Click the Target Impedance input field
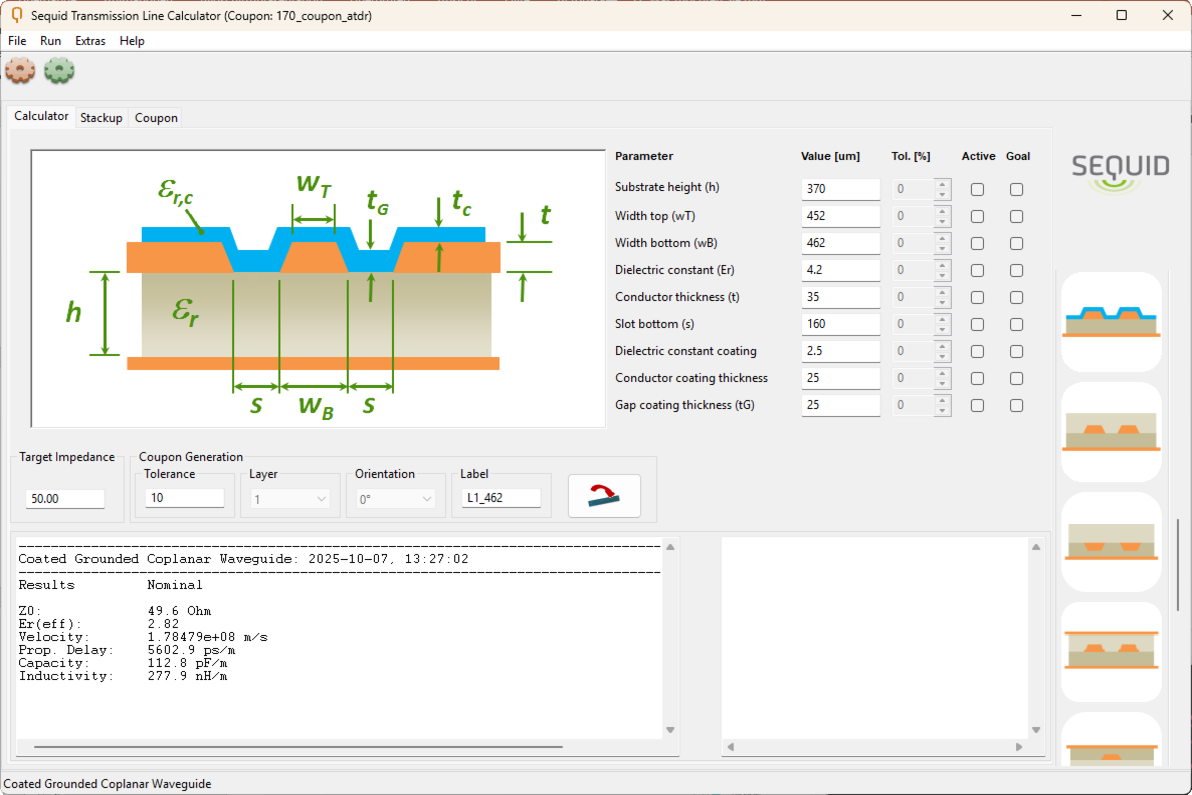The height and width of the screenshot is (795, 1192). pyautogui.click(x=65, y=498)
